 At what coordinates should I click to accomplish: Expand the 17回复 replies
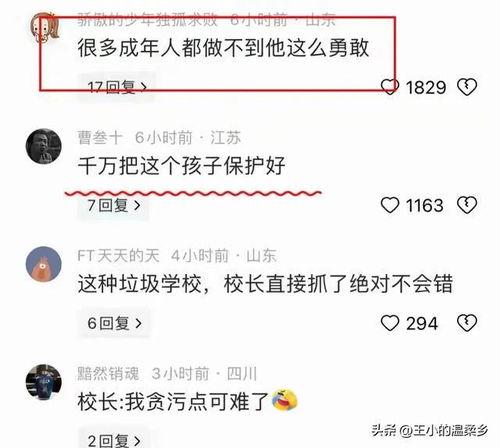click(x=116, y=87)
